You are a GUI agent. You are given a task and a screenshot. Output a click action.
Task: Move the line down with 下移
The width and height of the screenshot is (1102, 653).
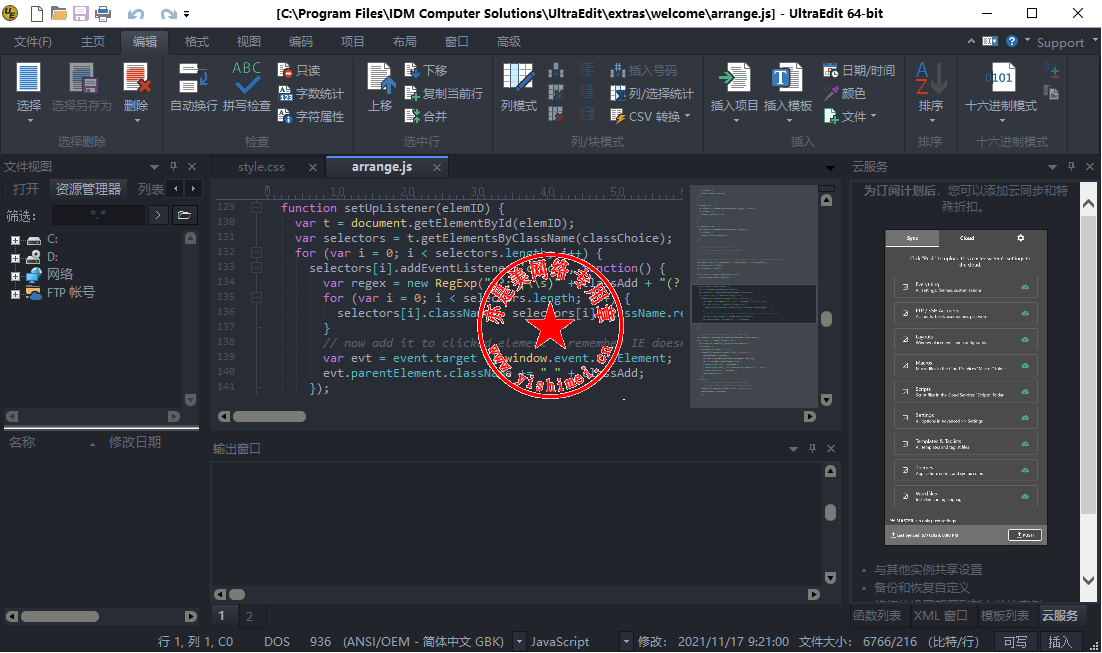[426, 70]
